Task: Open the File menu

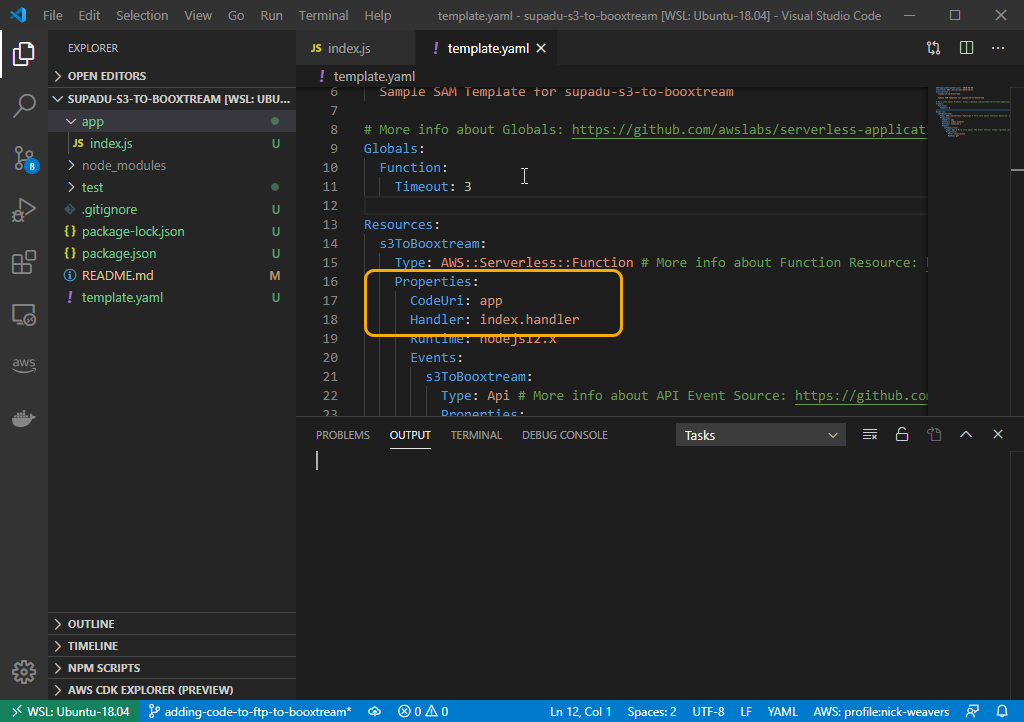Action: tap(53, 15)
